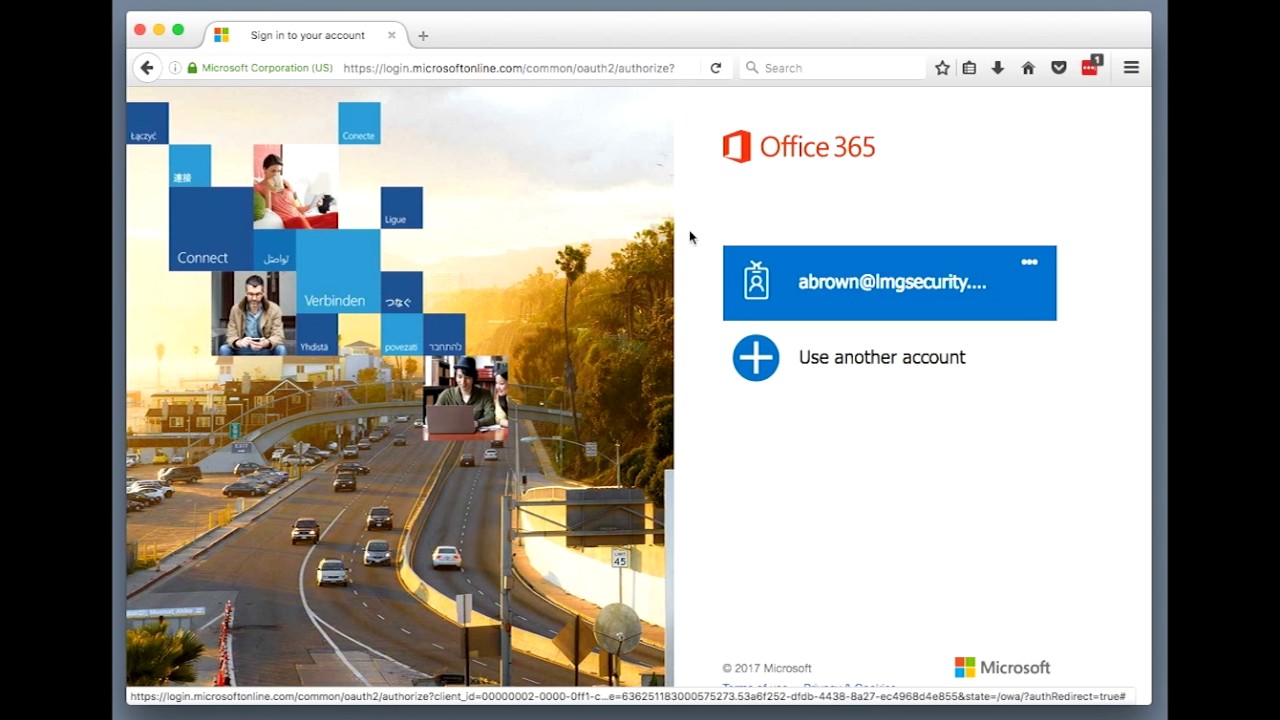Reload the page with the refresh icon
The image size is (1280, 720).
716,68
